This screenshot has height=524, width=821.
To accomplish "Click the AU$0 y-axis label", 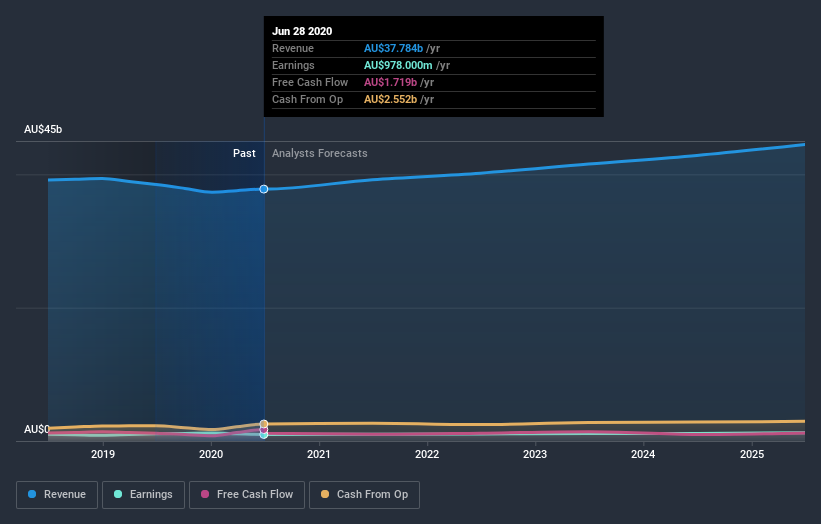I will coord(37,429).
